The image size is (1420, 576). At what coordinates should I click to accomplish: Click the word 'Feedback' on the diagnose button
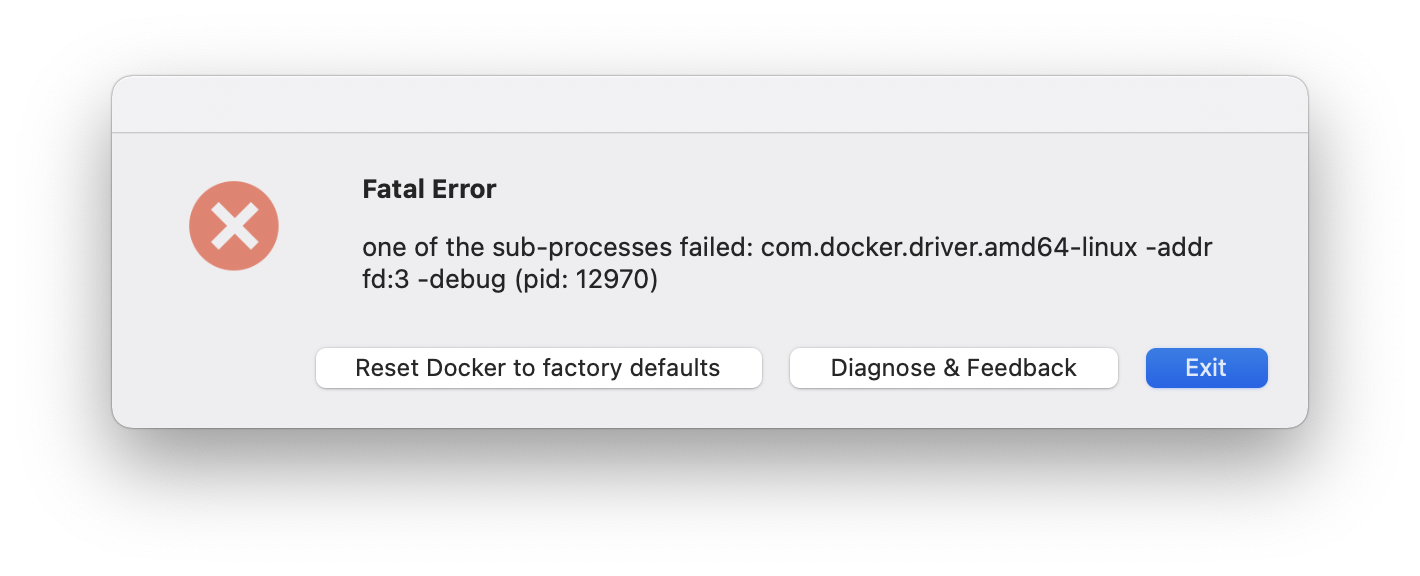coord(1022,368)
